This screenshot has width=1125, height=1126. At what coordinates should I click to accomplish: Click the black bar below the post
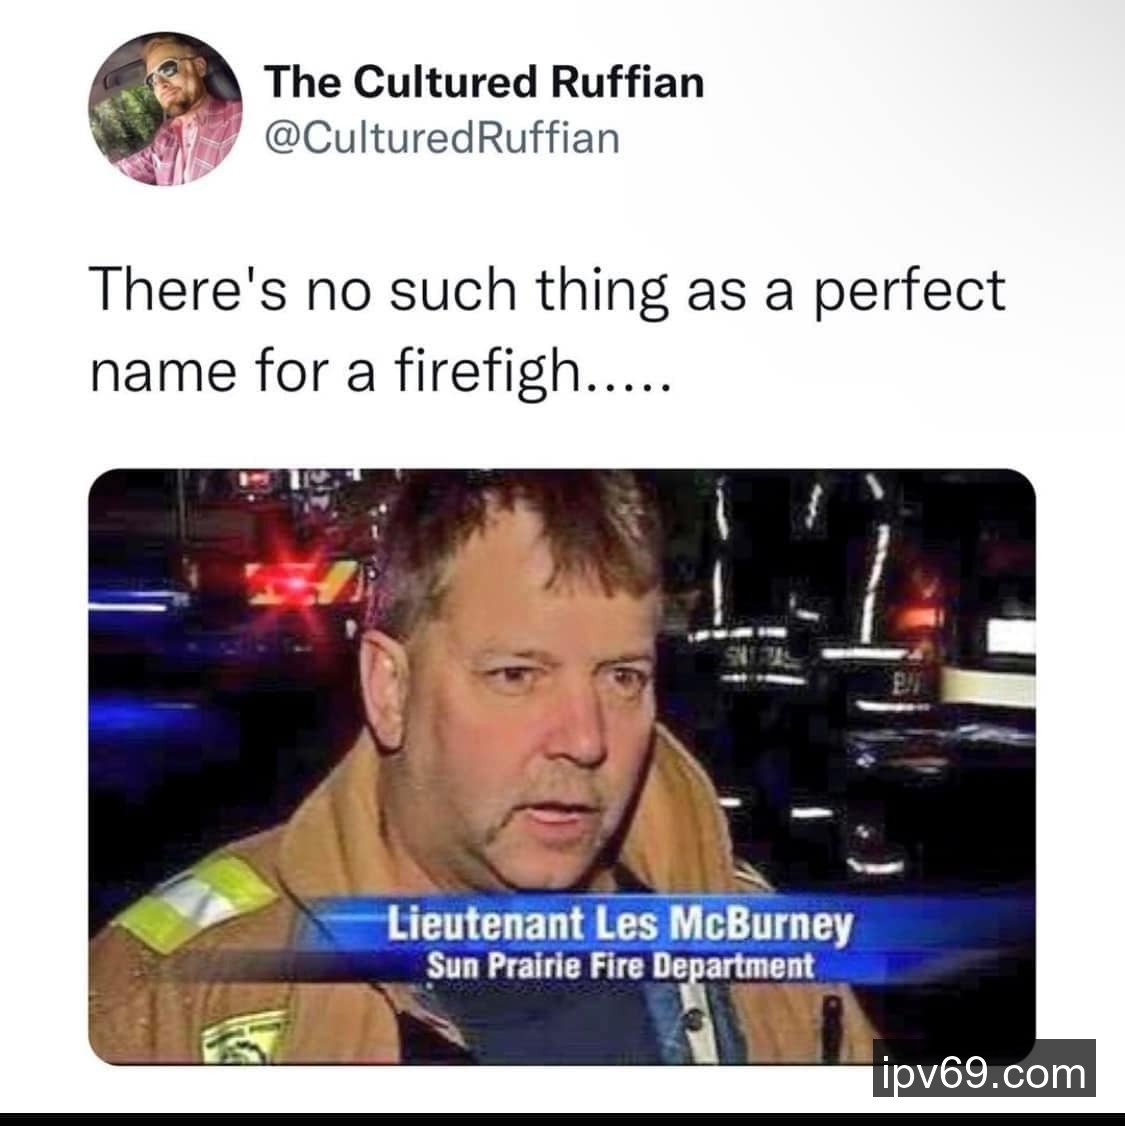point(562,1120)
